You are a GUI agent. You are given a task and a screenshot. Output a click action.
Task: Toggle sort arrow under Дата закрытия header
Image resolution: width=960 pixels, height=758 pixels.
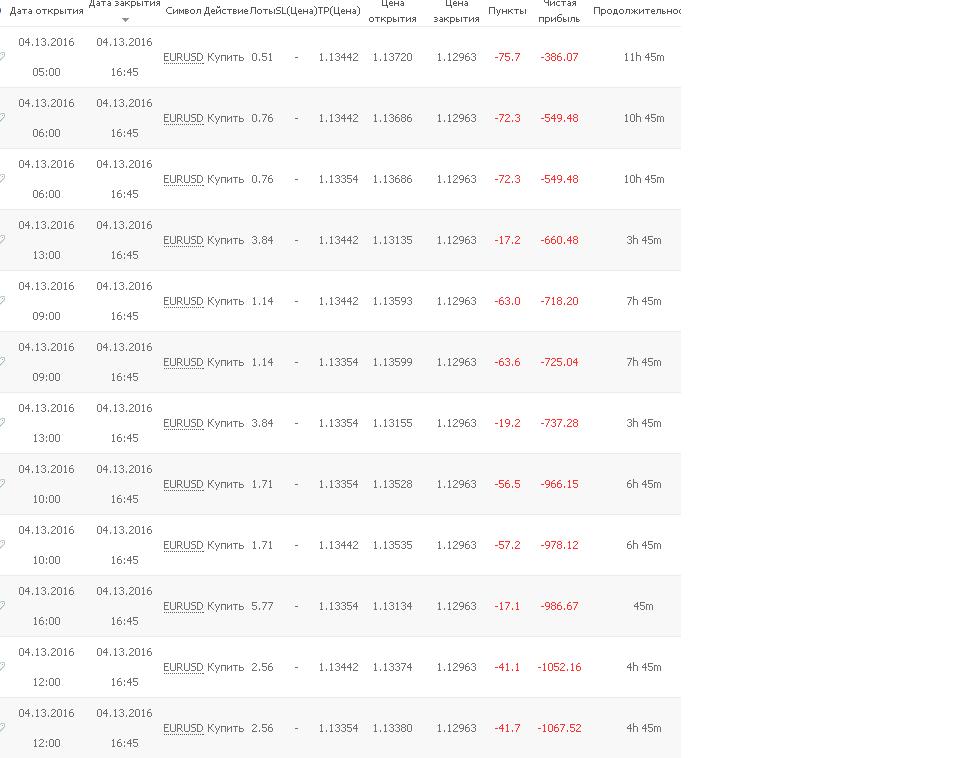(125, 20)
